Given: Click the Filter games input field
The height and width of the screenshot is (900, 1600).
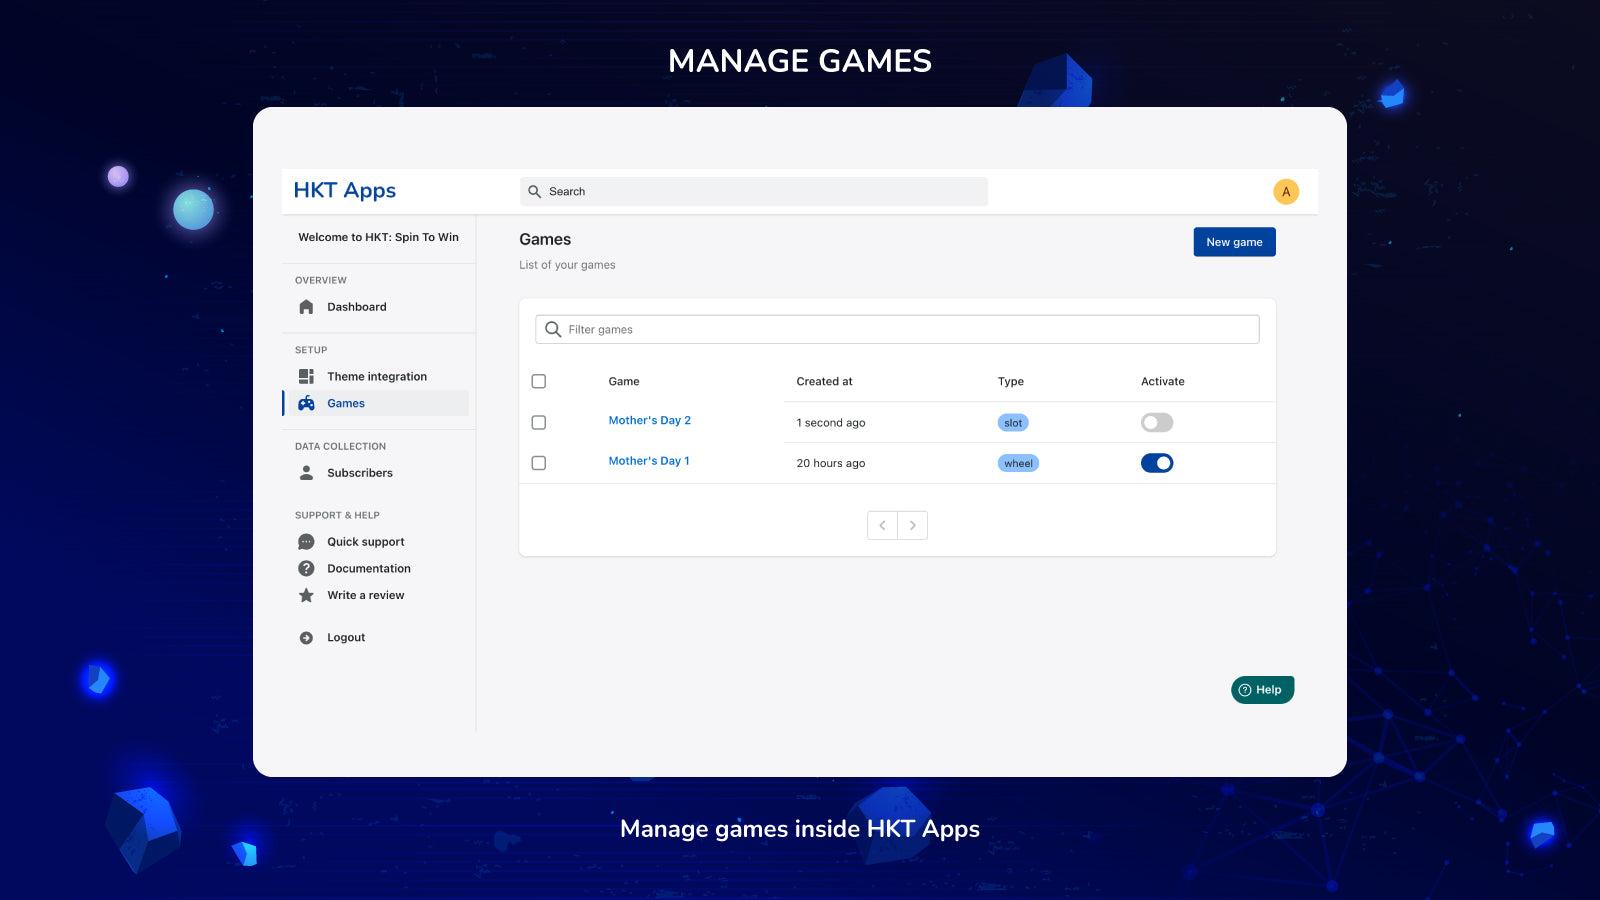Looking at the screenshot, I should click(x=897, y=329).
